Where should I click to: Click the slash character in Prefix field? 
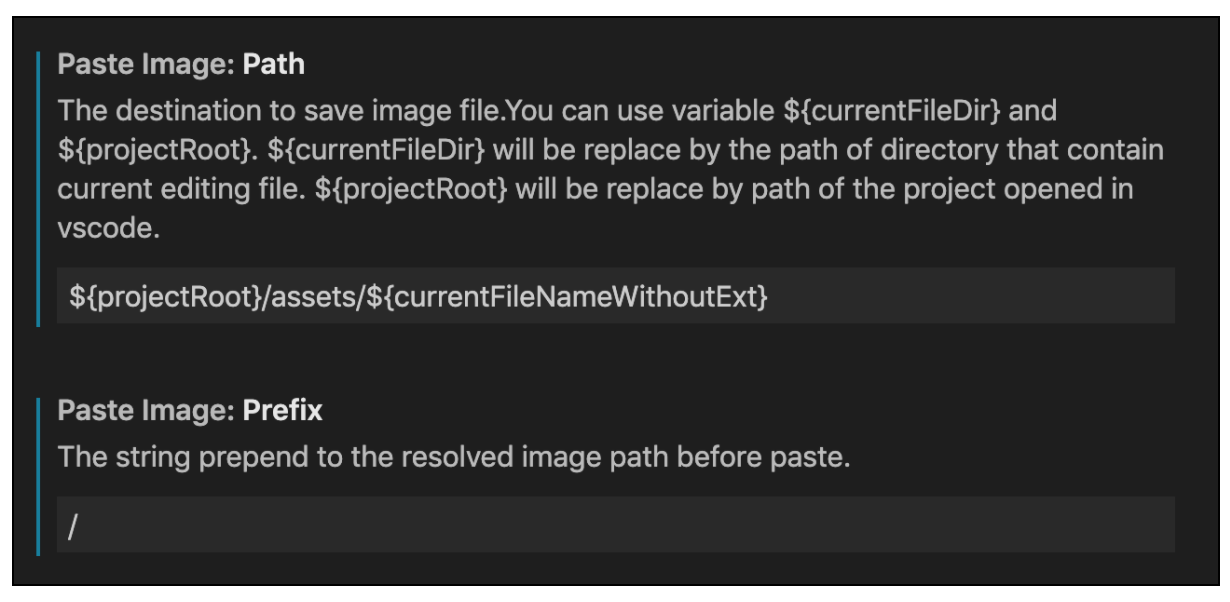click(x=73, y=525)
